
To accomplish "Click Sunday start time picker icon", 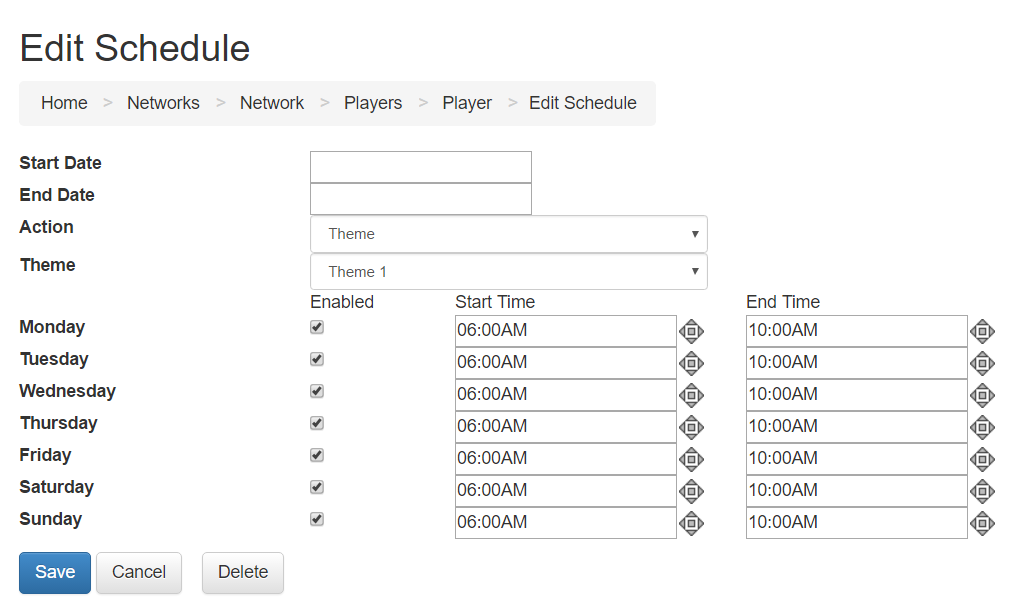I will coord(691,523).
